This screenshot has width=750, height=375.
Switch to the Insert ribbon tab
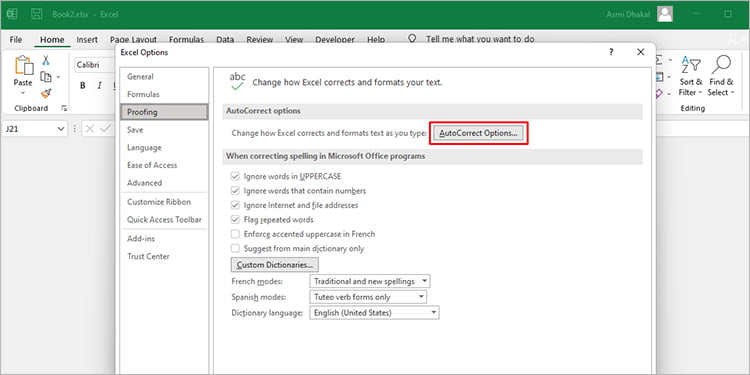pyautogui.click(x=87, y=40)
